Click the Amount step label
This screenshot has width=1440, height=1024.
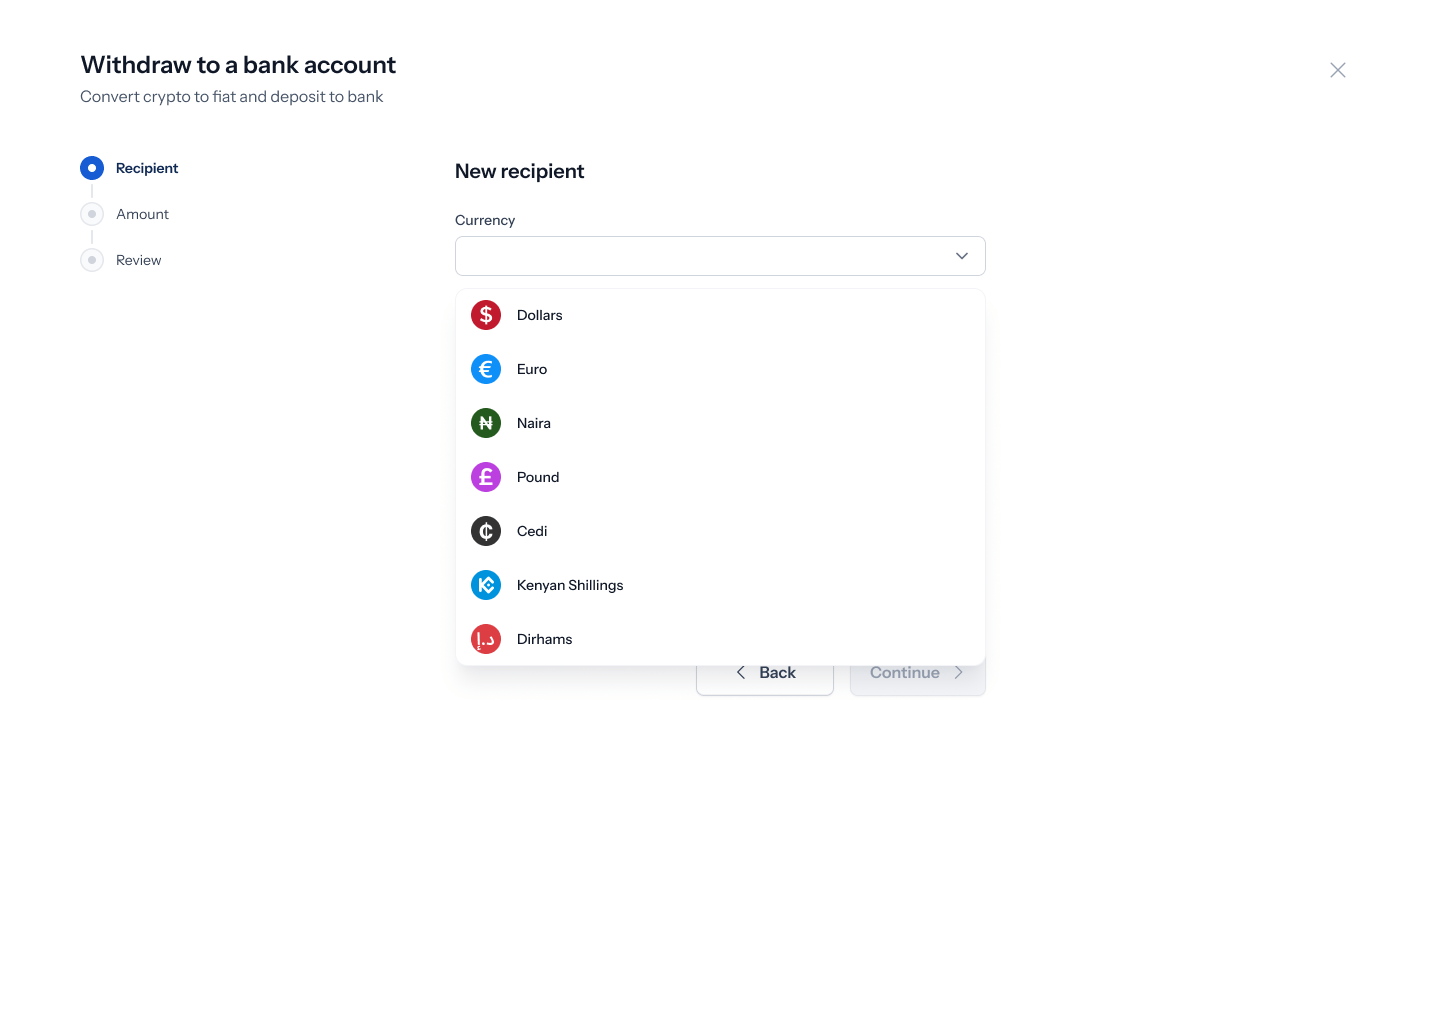[142, 214]
